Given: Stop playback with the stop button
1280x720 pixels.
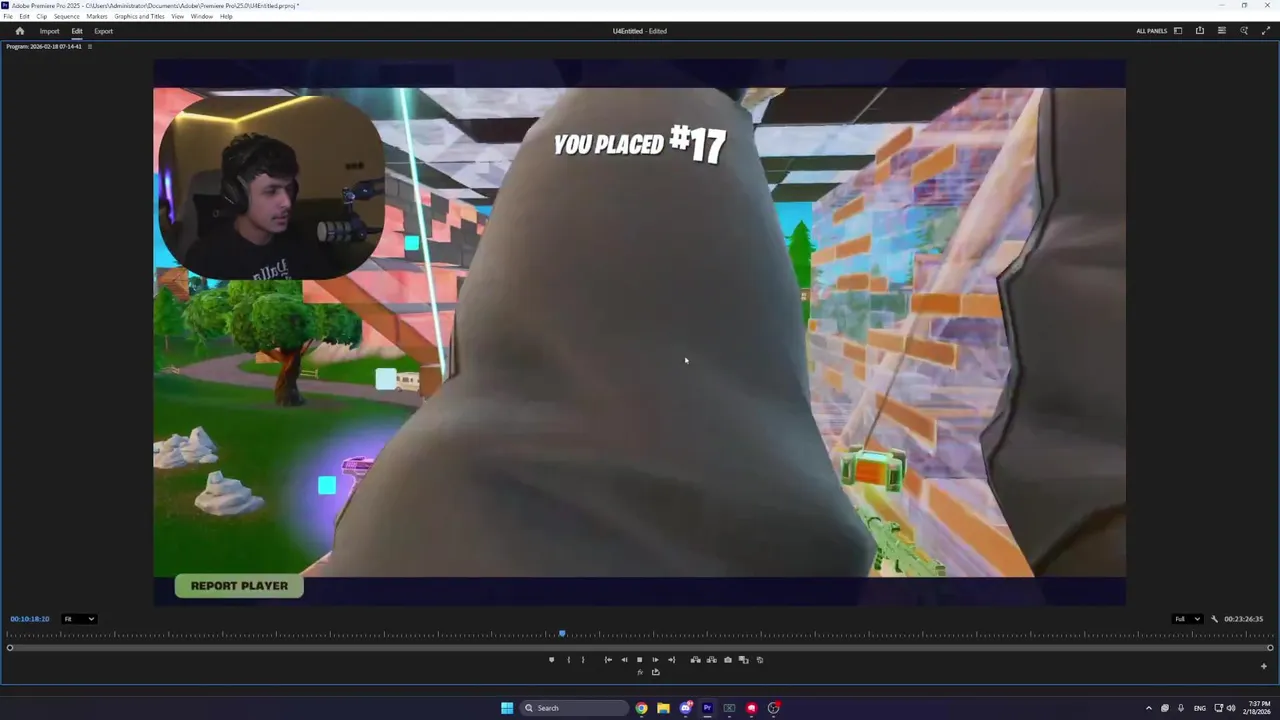Looking at the screenshot, I should click(640, 660).
